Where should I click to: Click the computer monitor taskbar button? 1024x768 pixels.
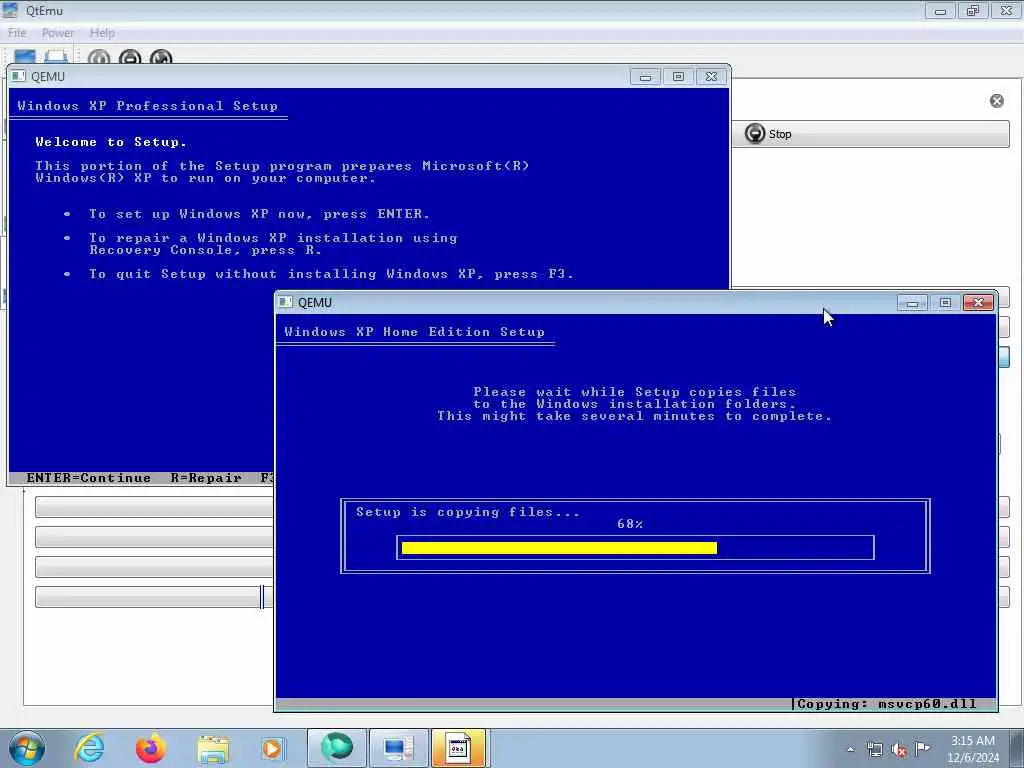(x=398, y=748)
